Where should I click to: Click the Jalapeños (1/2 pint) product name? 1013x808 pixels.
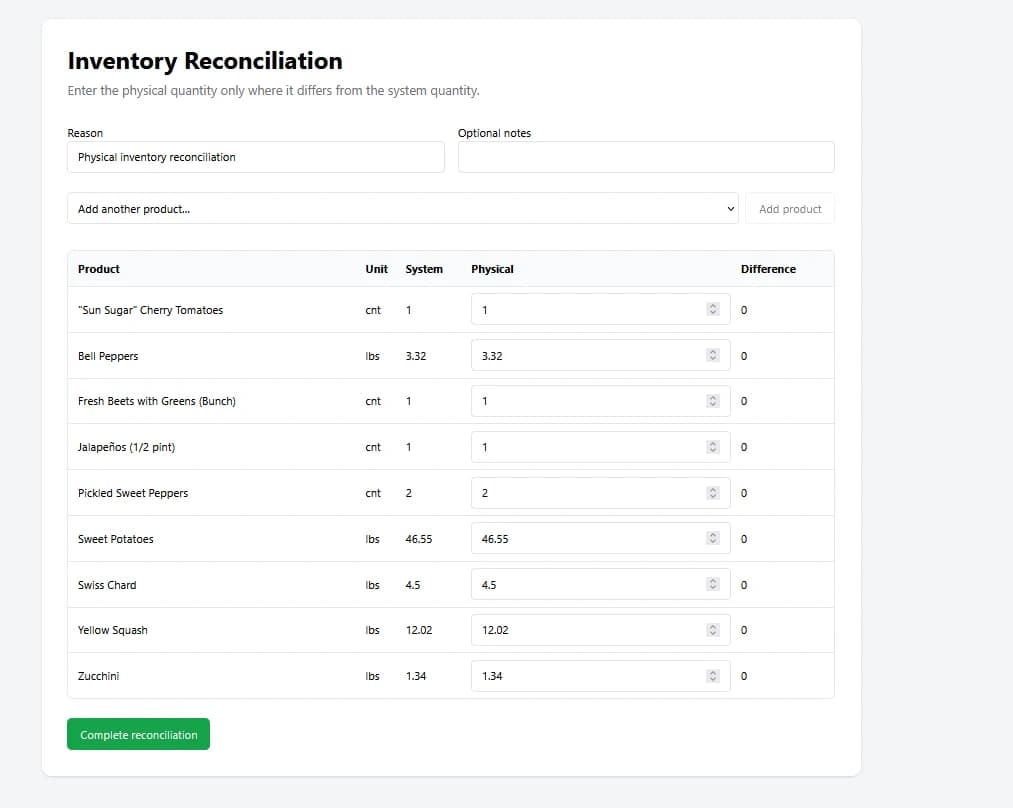point(127,447)
